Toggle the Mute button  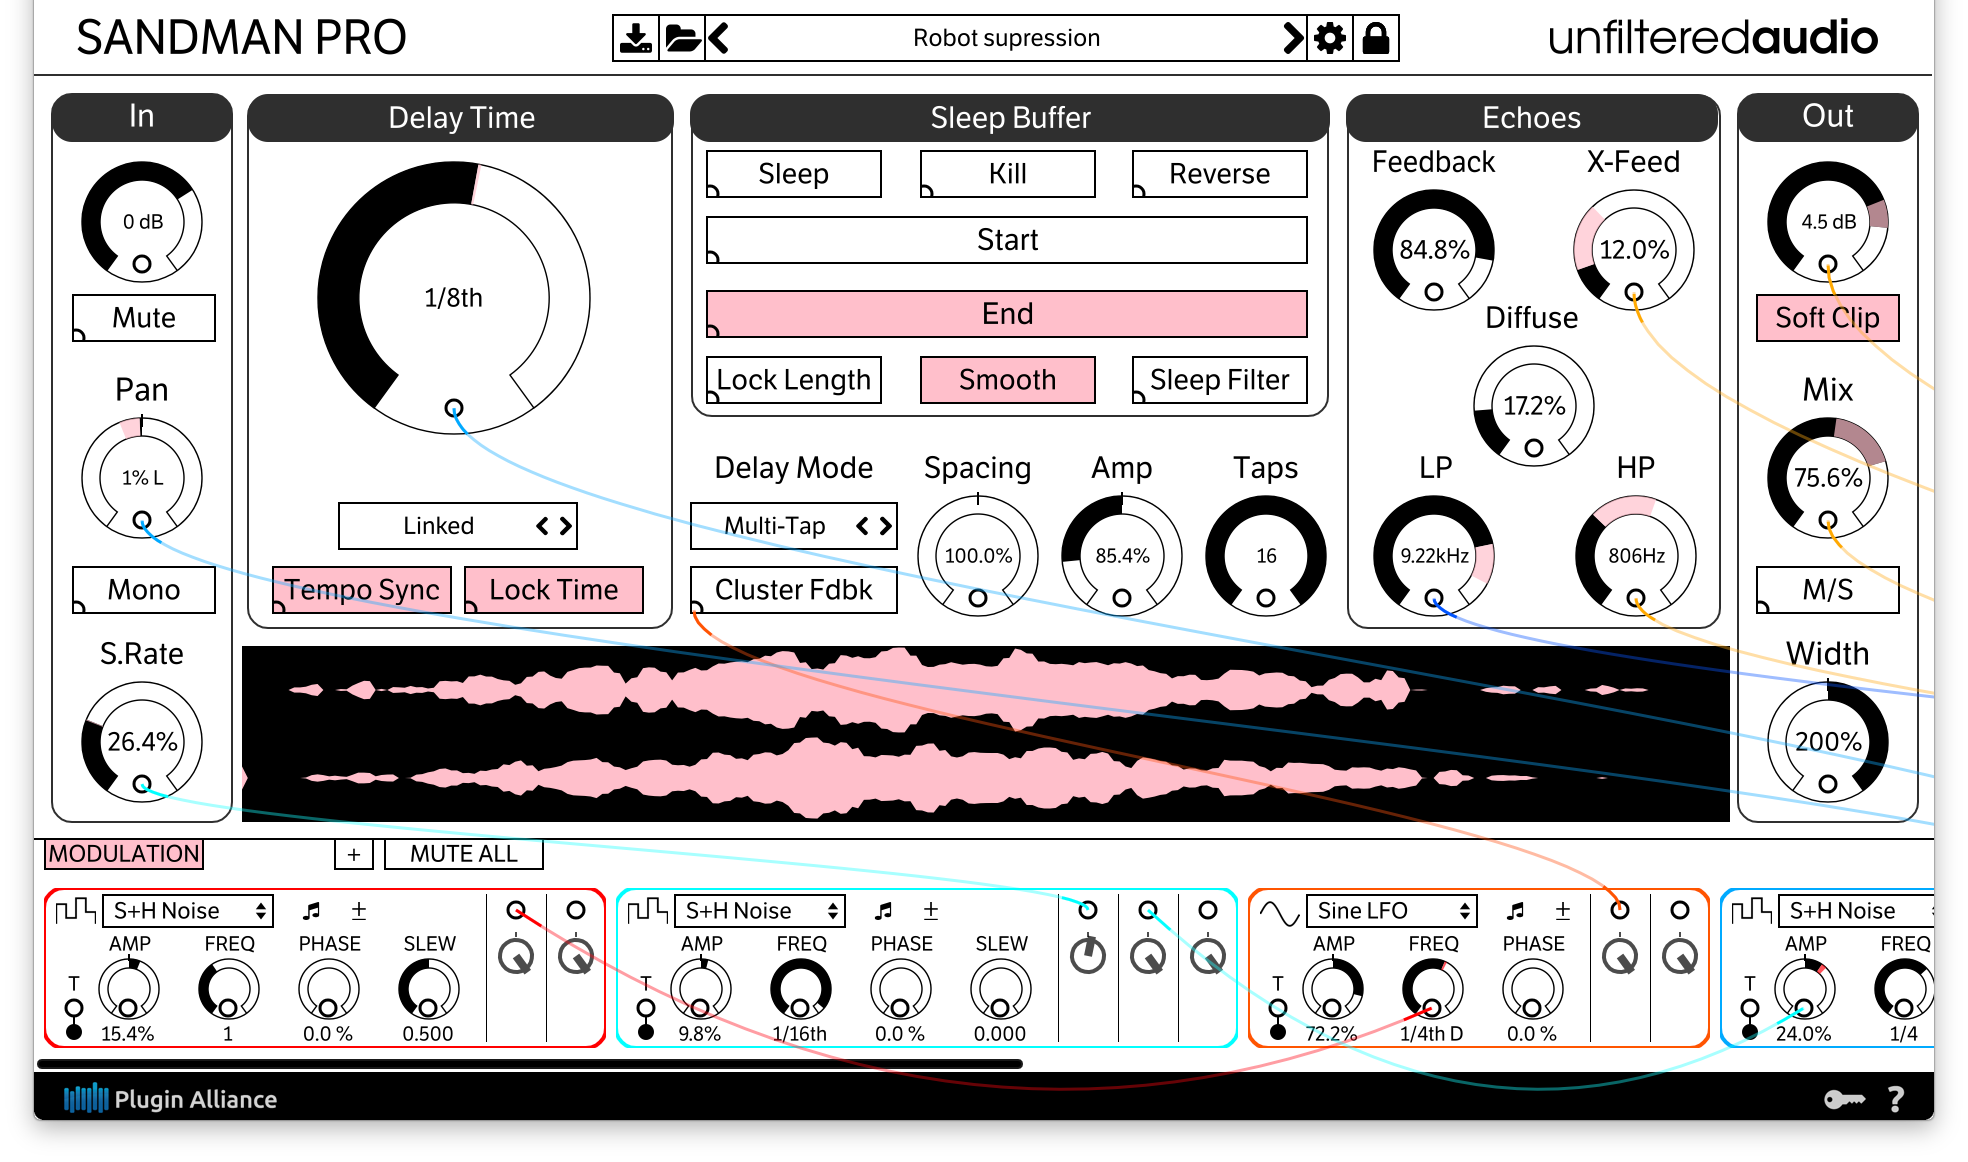click(144, 318)
